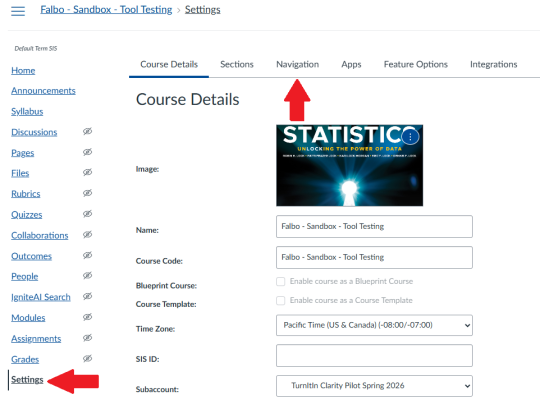Click the Settings breadcrumb link
The width and height of the screenshot is (540, 400).
click(x=202, y=10)
